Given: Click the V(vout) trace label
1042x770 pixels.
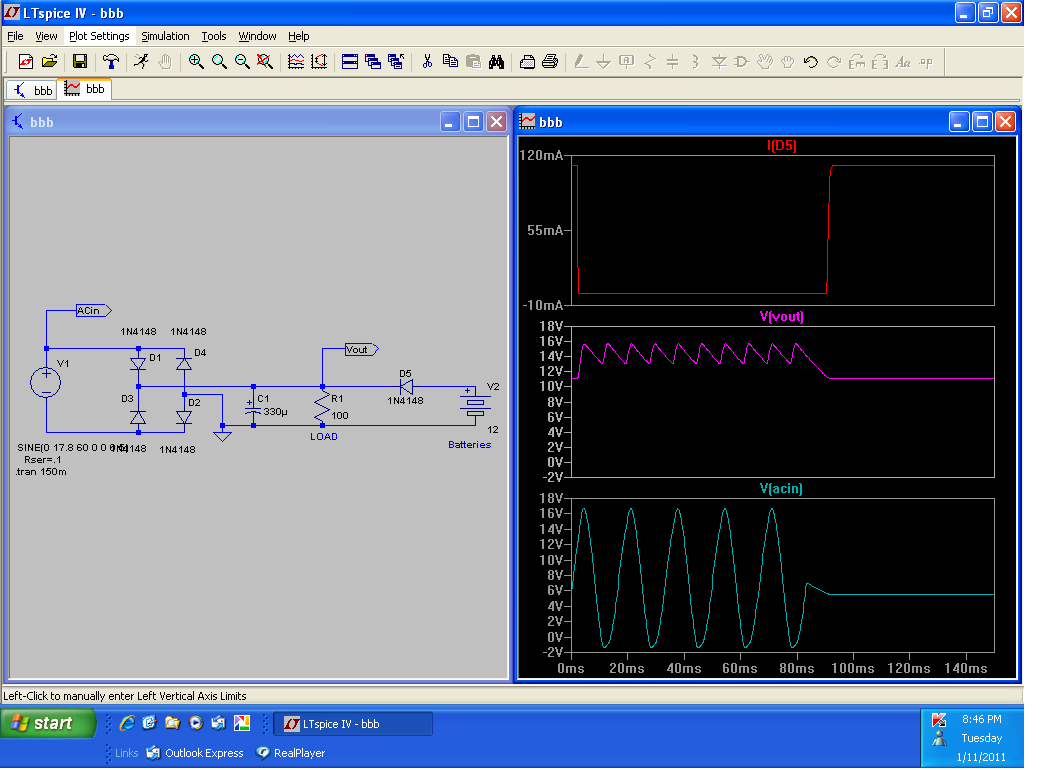Looking at the screenshot, I should click(x=782, y=317).
